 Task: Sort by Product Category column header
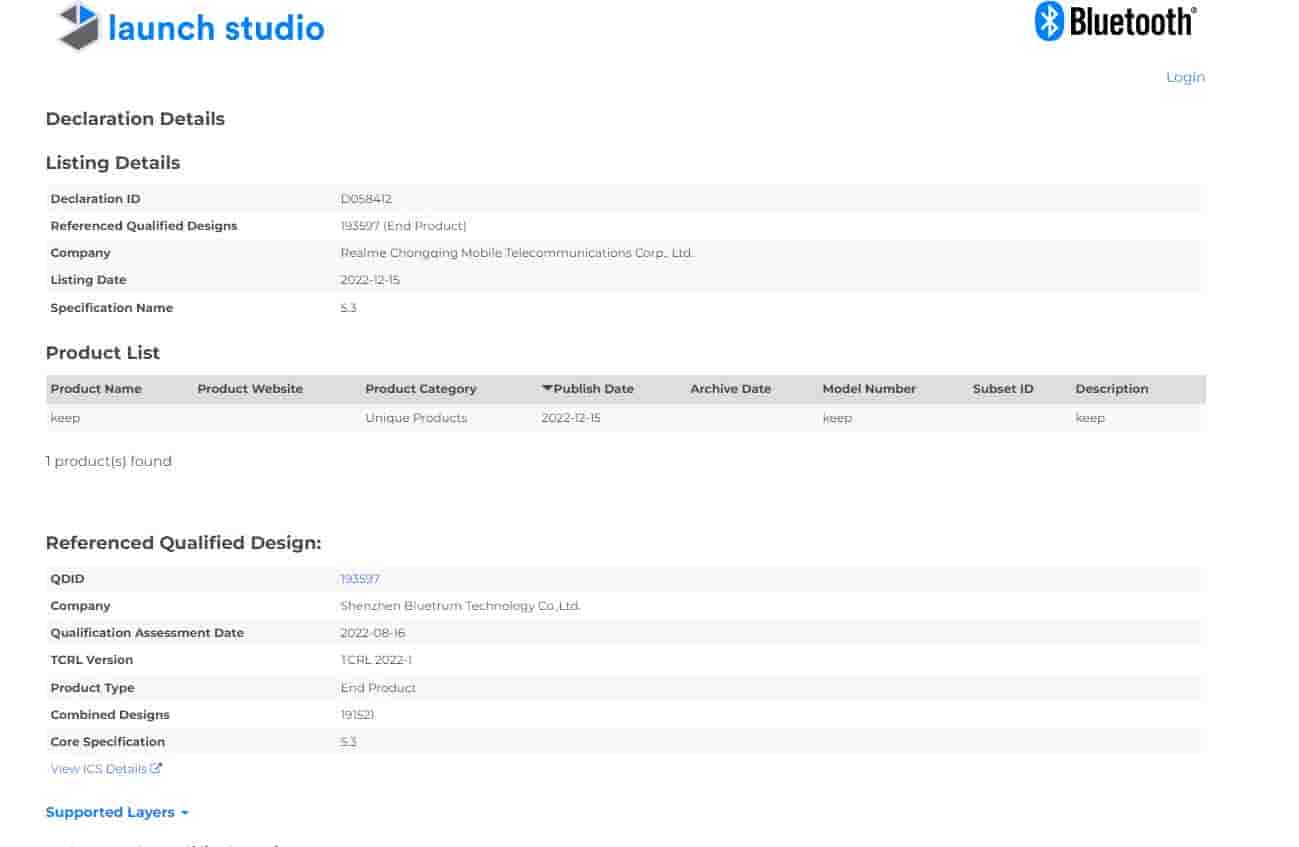421,388
